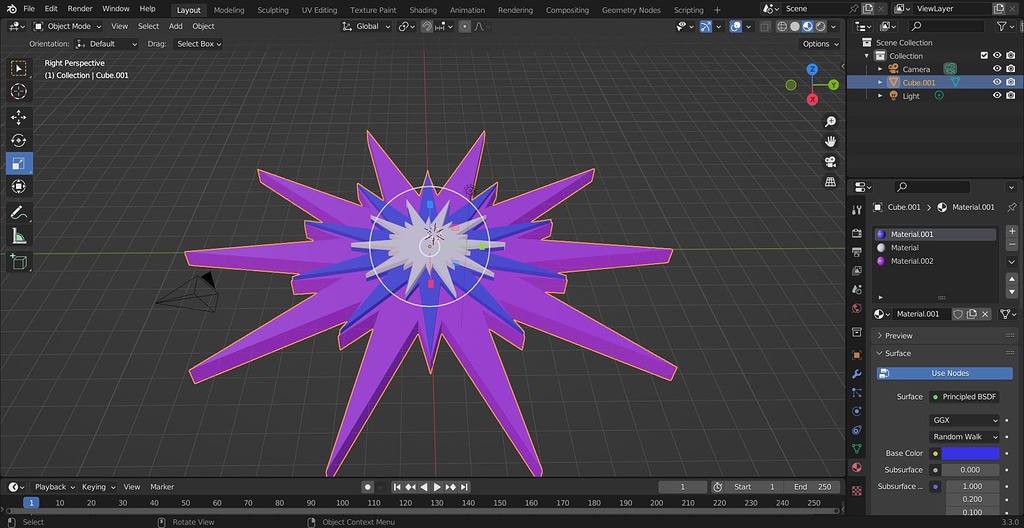Click the zoom magnifier viewport icon
Screen dimensions: 1024x528
tap(830, 122)
